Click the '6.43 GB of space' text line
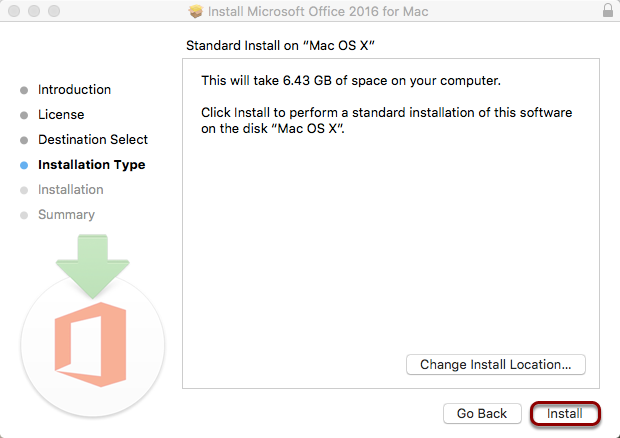Viewport: 620px width, 438px height. [x=351, y=81]
